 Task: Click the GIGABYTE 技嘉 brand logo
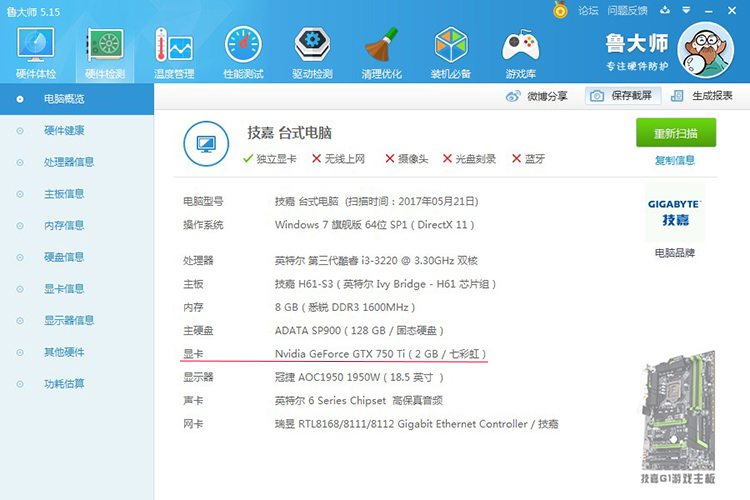tap(674, 212)
